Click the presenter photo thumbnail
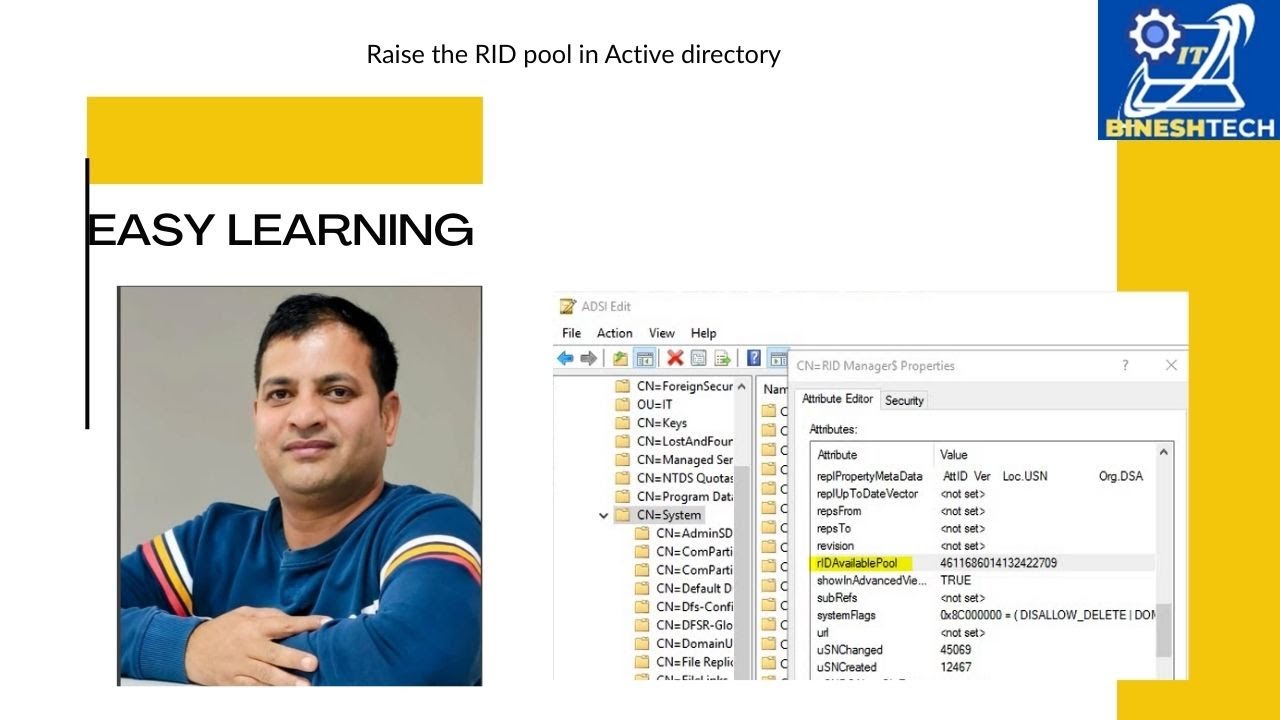1280x720 pixels. [300, 486]
